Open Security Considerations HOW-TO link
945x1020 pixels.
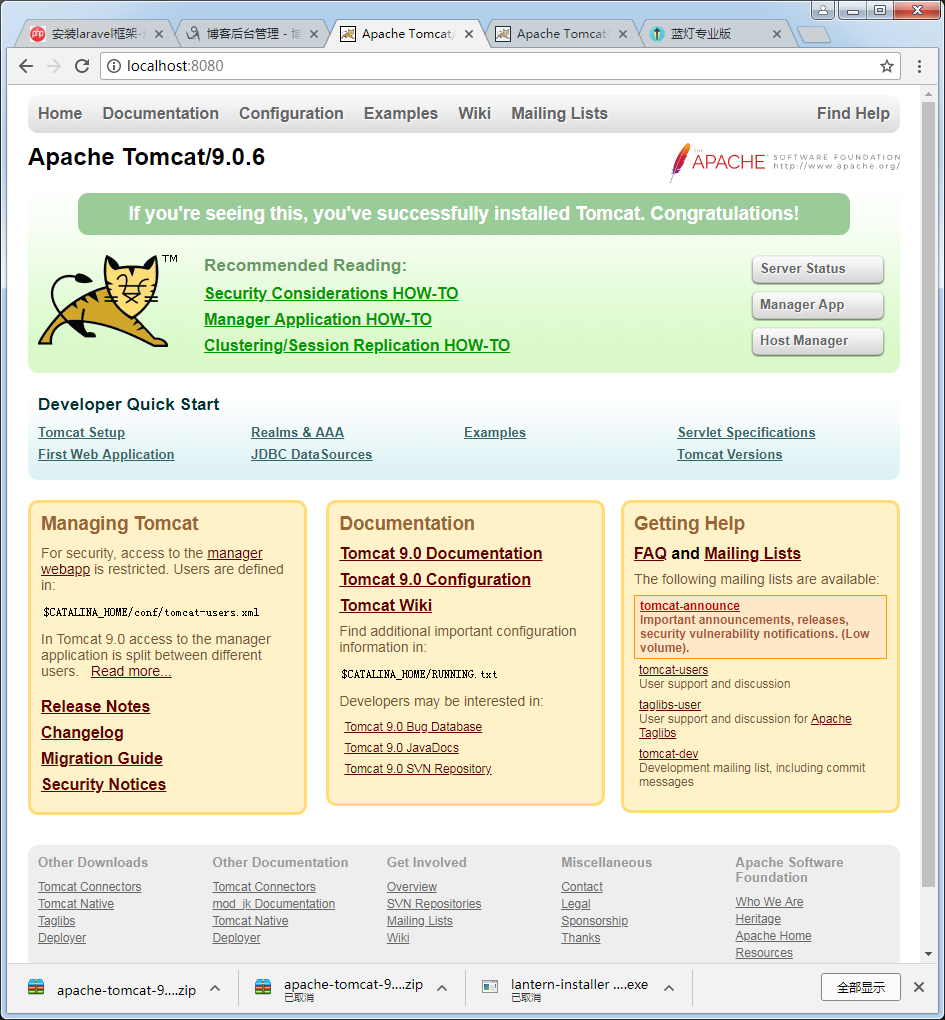click(331, 293)
